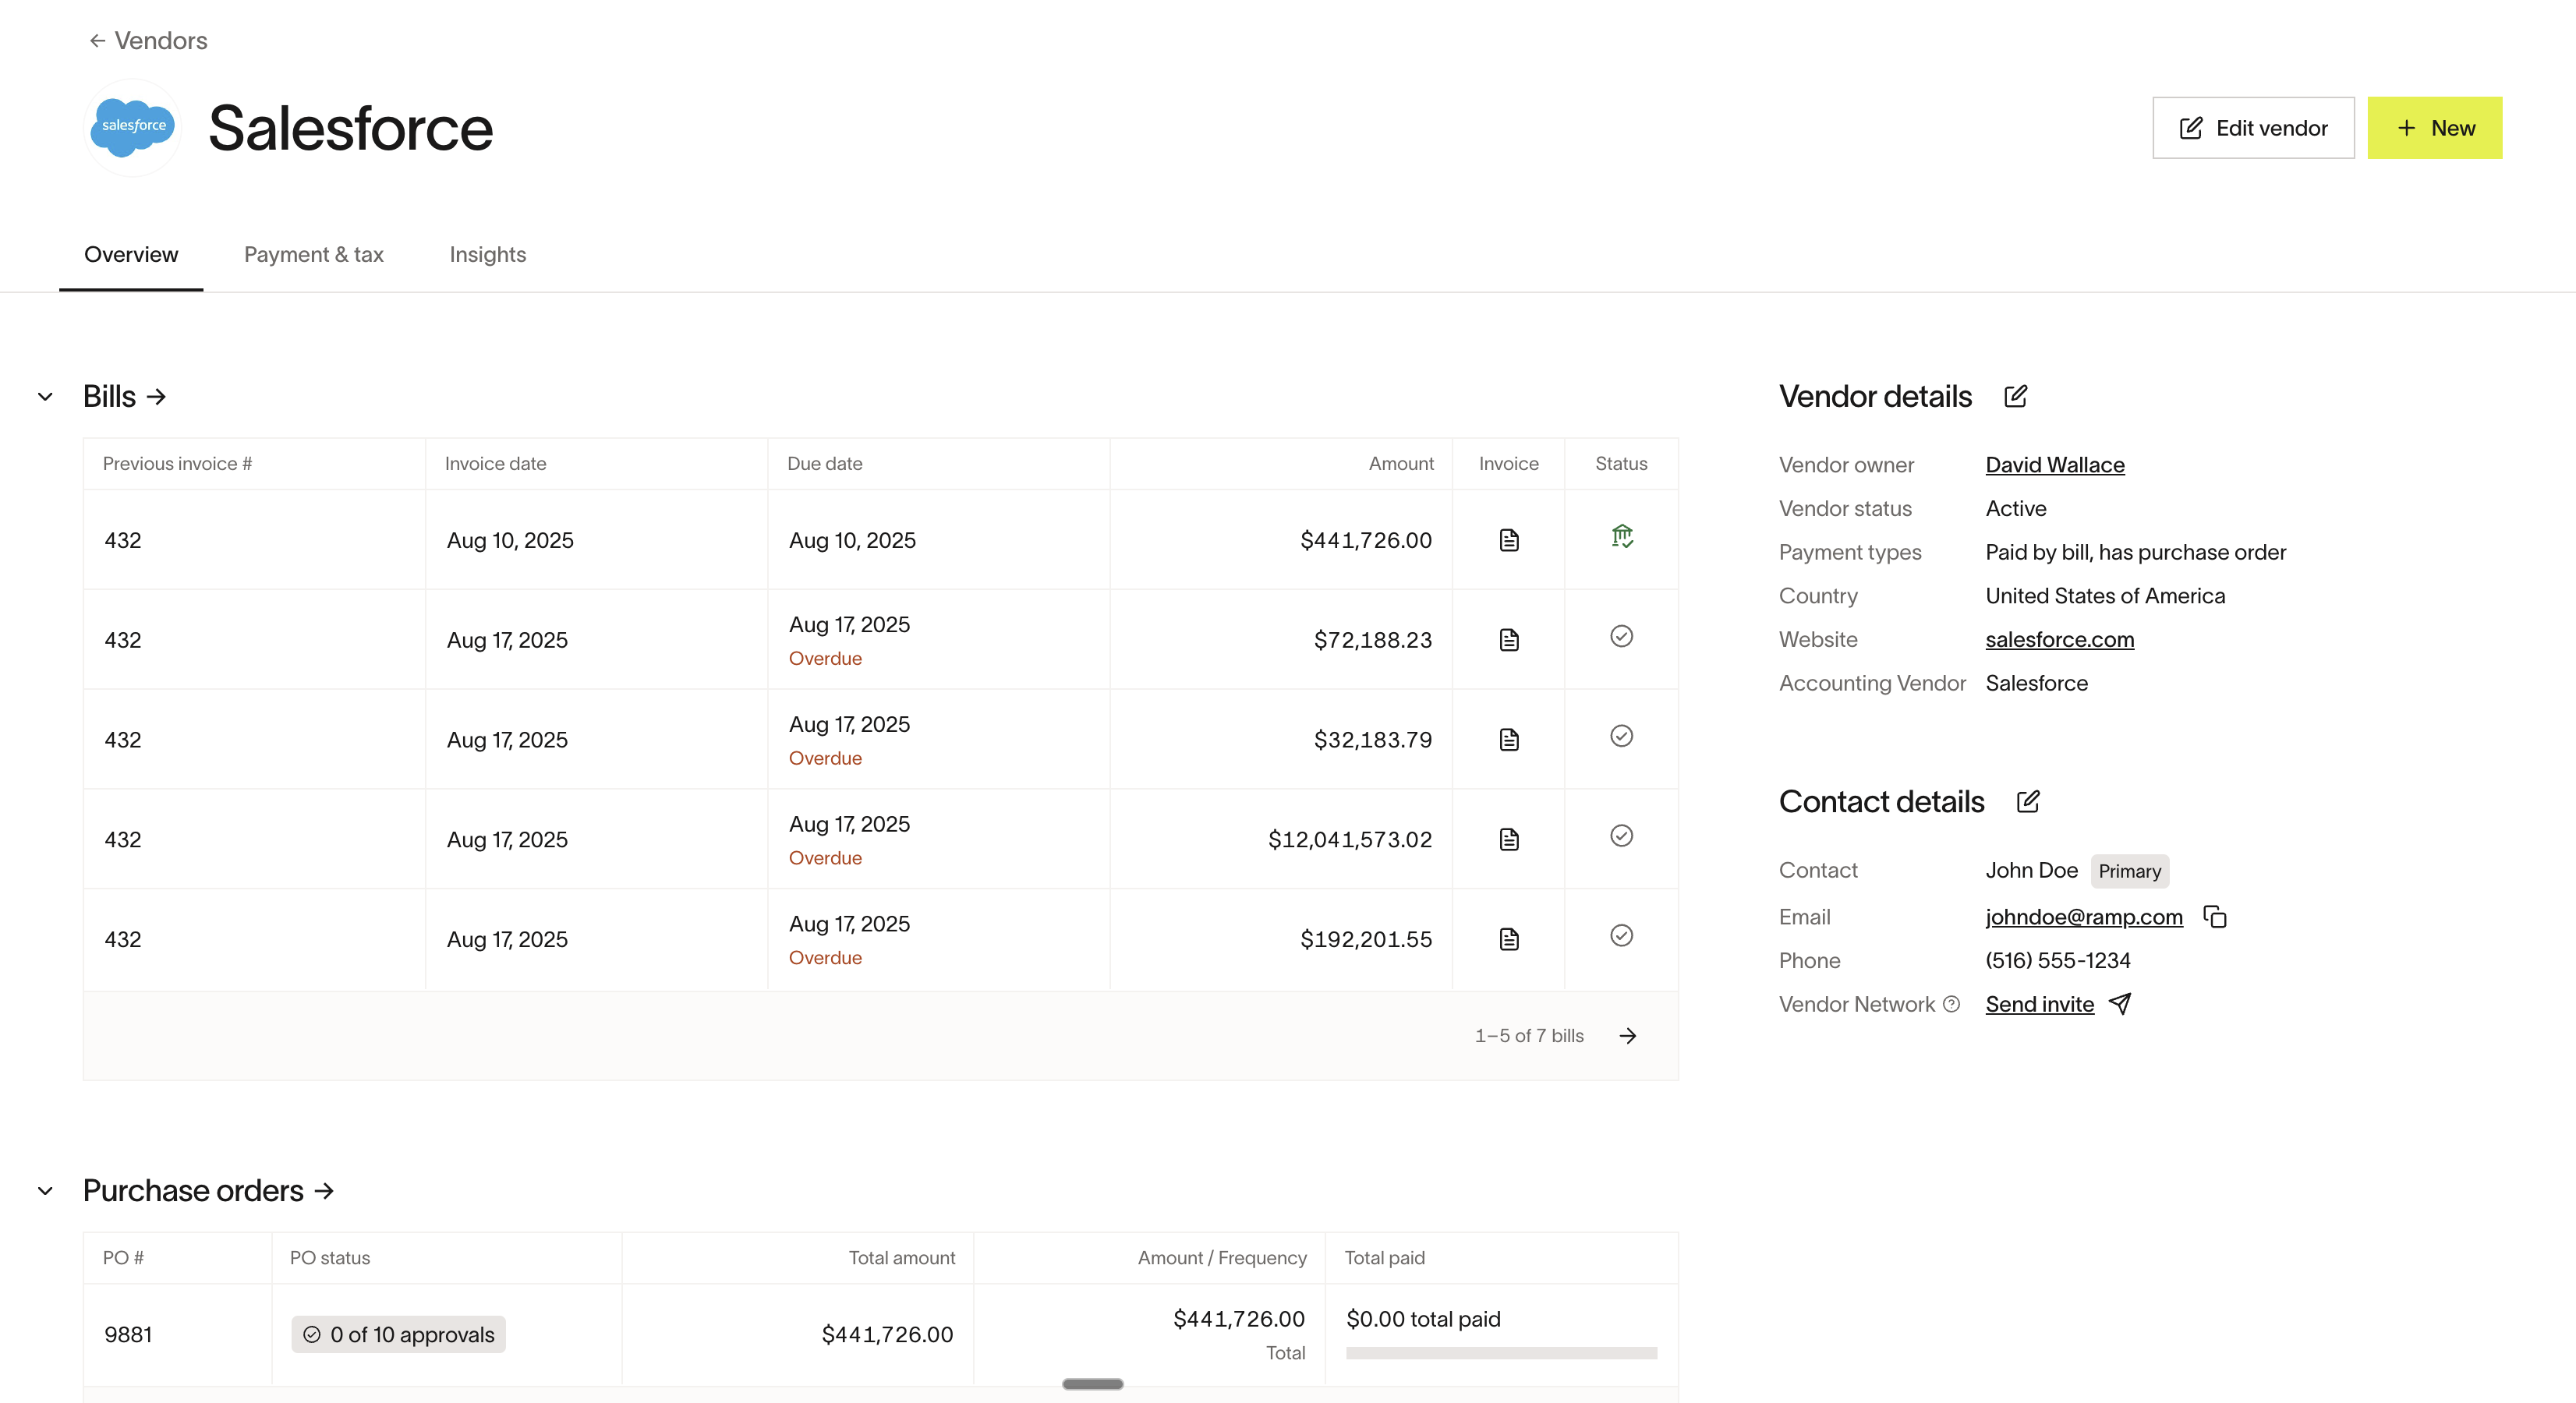
Task: Click bank status icon of $441,726.00 bill
Action: [1622, 537]
